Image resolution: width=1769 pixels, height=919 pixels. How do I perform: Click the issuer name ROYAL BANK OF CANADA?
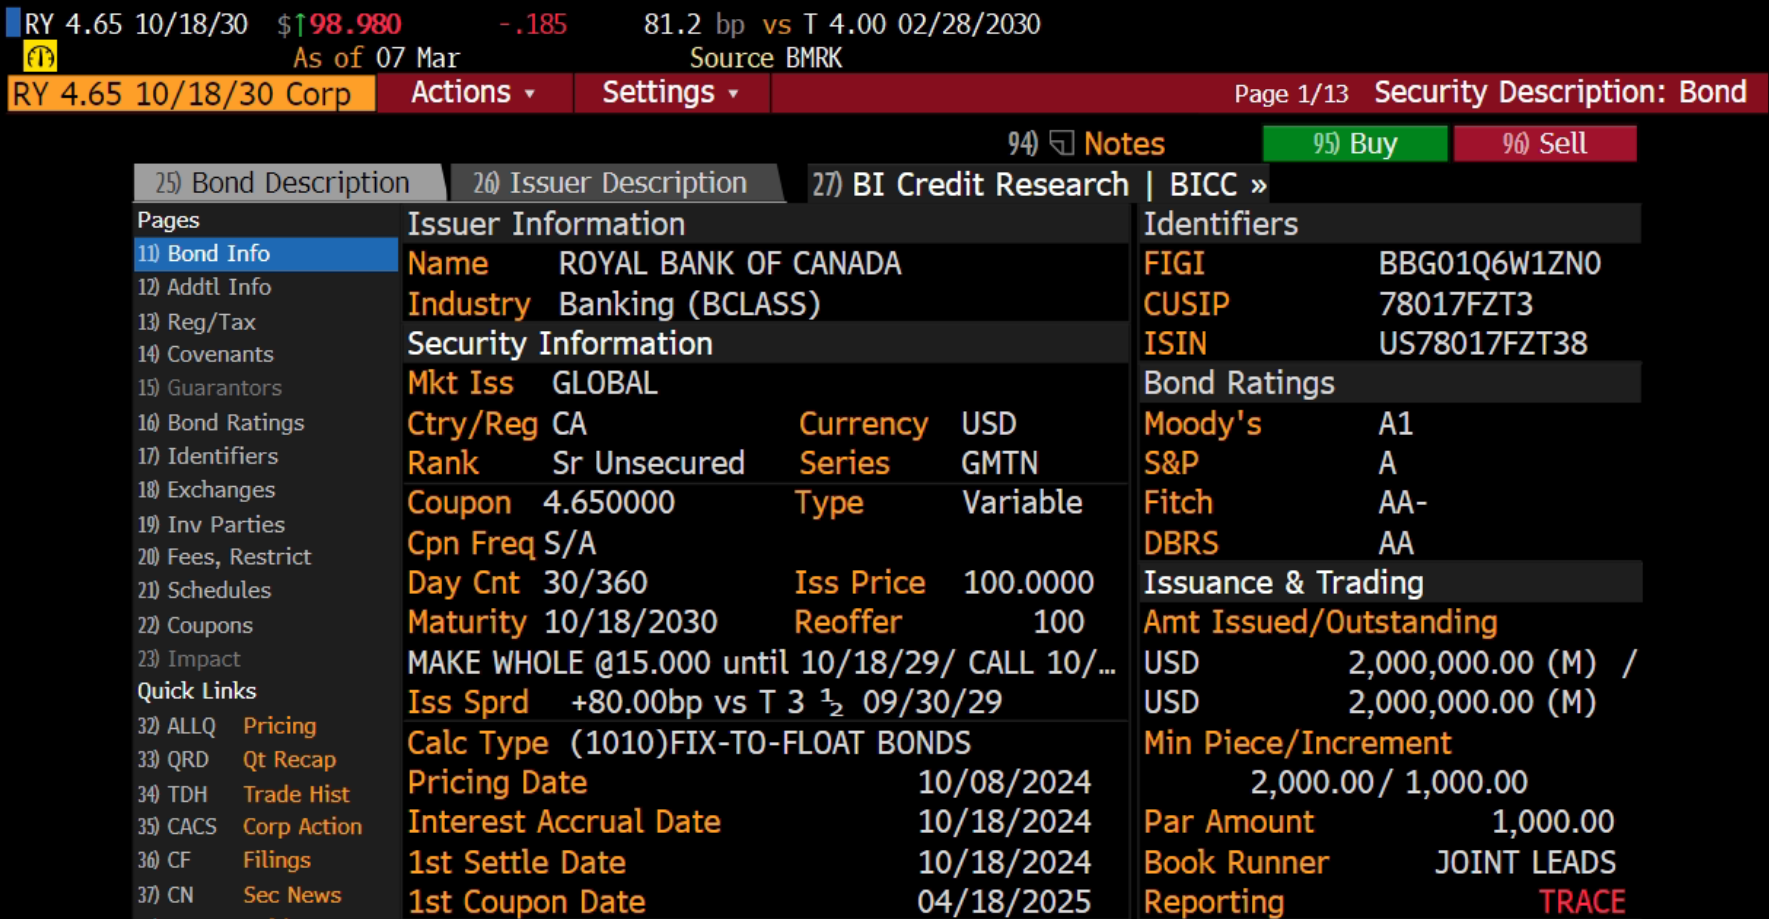[730, 264]
